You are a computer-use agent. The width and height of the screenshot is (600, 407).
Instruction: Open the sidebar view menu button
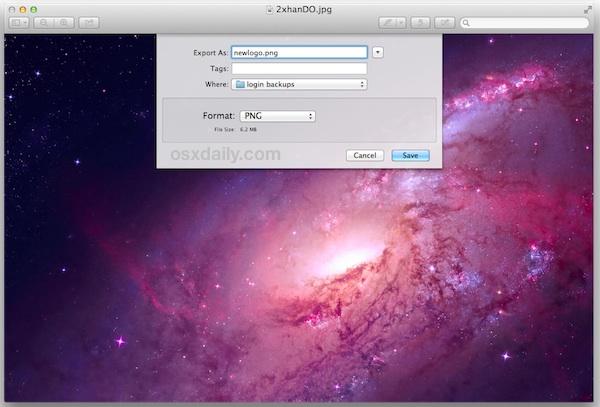pyautogui.click(x=19, y=23)
